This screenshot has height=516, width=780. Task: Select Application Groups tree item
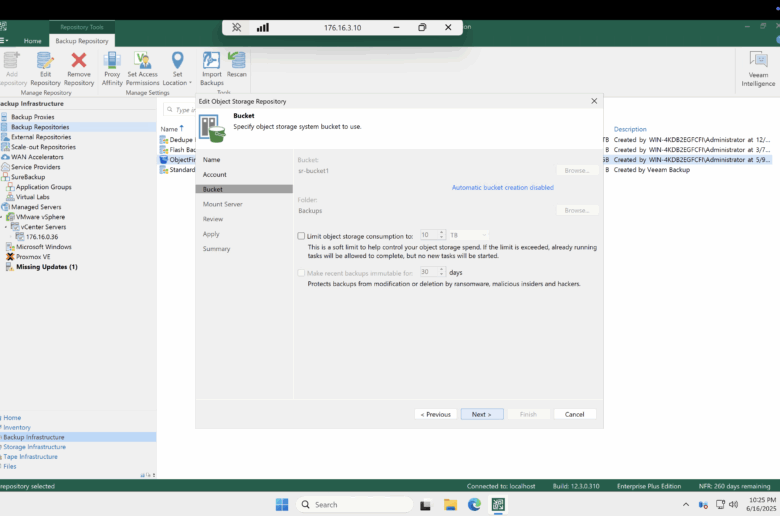43,187
